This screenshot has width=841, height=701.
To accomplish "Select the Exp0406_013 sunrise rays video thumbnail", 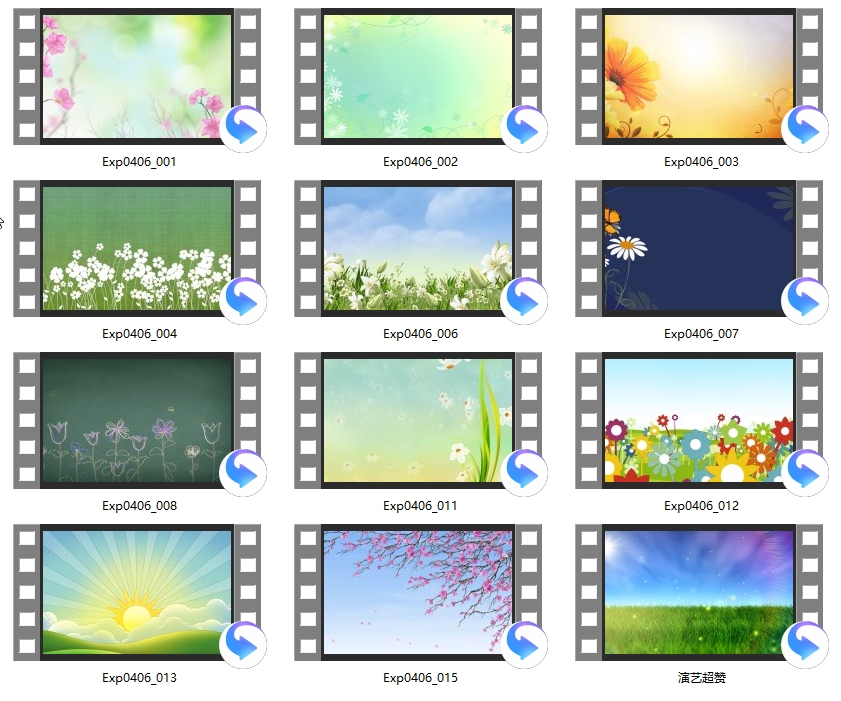I will (137, 593).
